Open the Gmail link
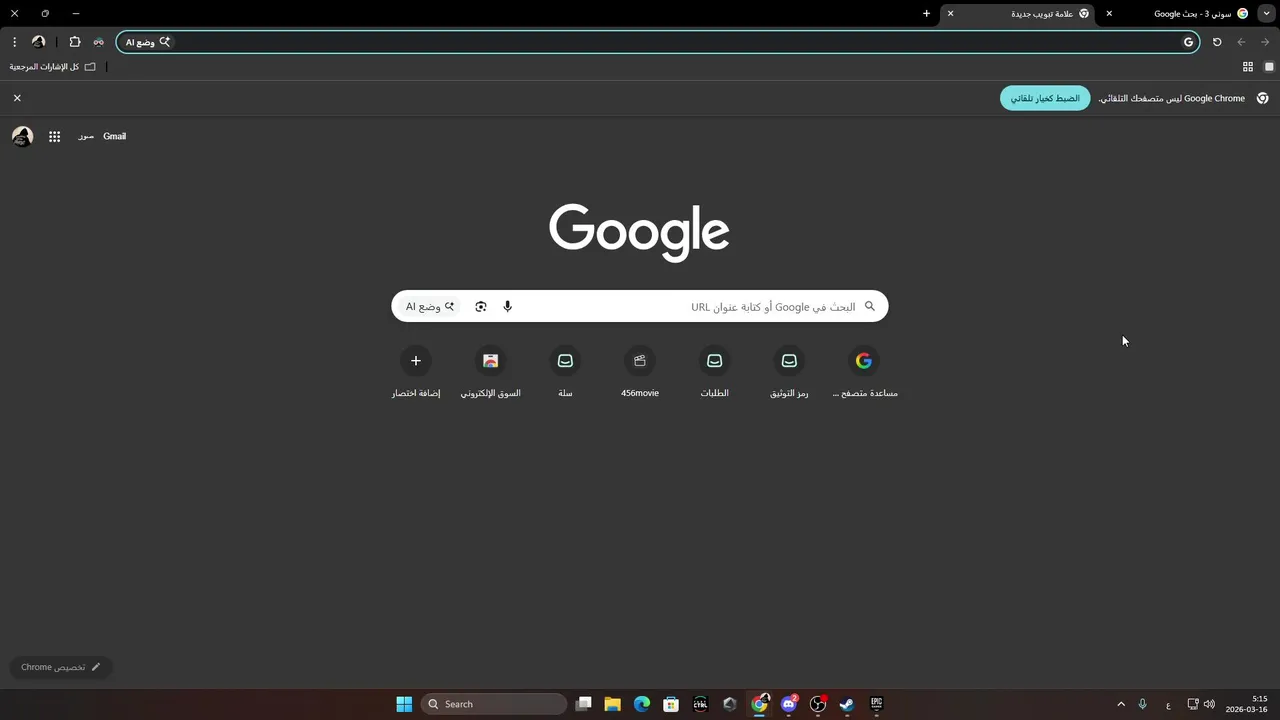The image size is (1280, 720). tap(114, 136)
